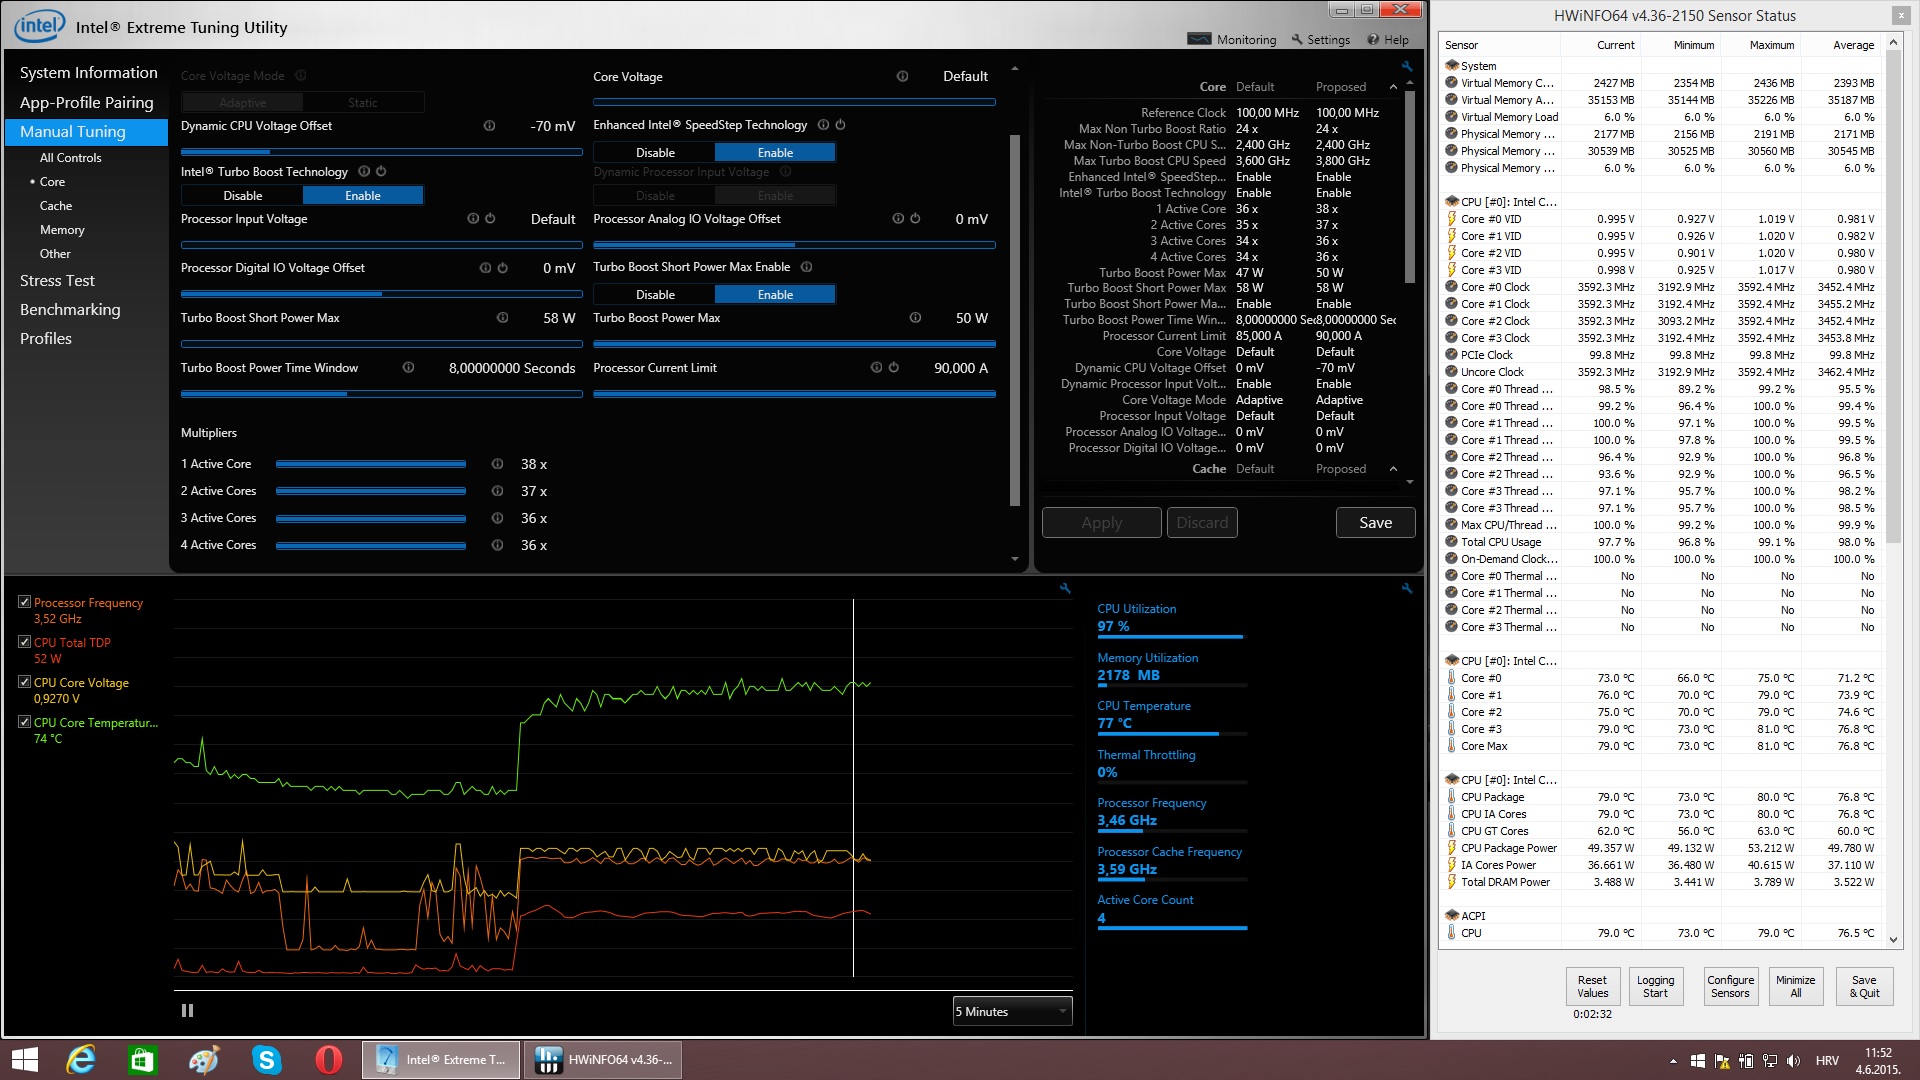Click info icon next to Intel Turbo Boost Technology

point(364,172)
